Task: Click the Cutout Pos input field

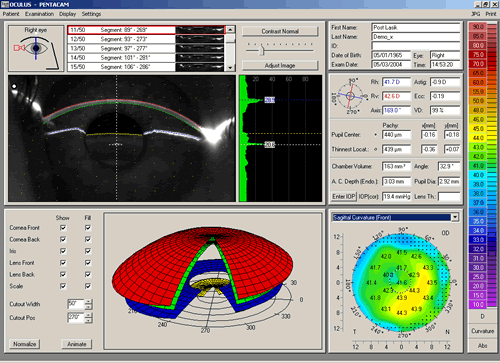Action: pos(76,318)
